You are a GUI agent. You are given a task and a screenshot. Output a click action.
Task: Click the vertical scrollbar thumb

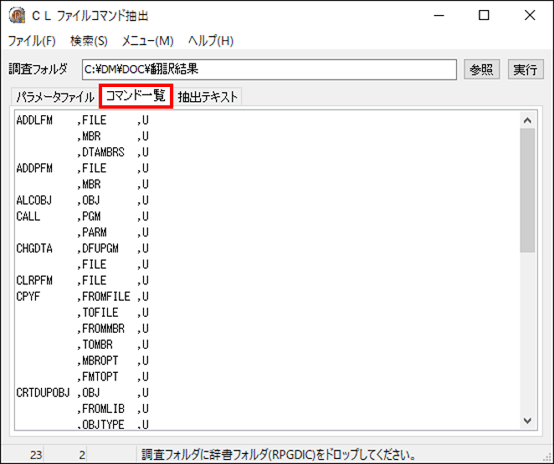click(528, 190)
